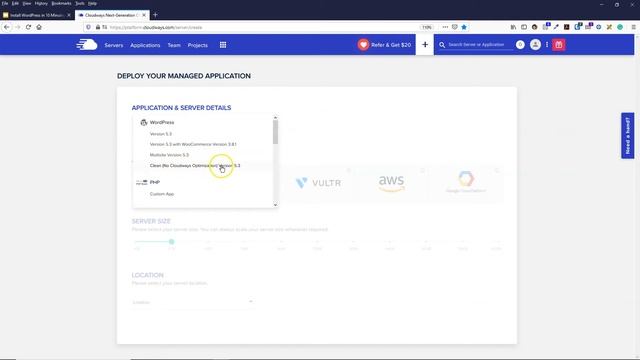This screenshot has height=360, width=640.
Task: Click the pocket shield icon in address bar
Action: [455, 27]
